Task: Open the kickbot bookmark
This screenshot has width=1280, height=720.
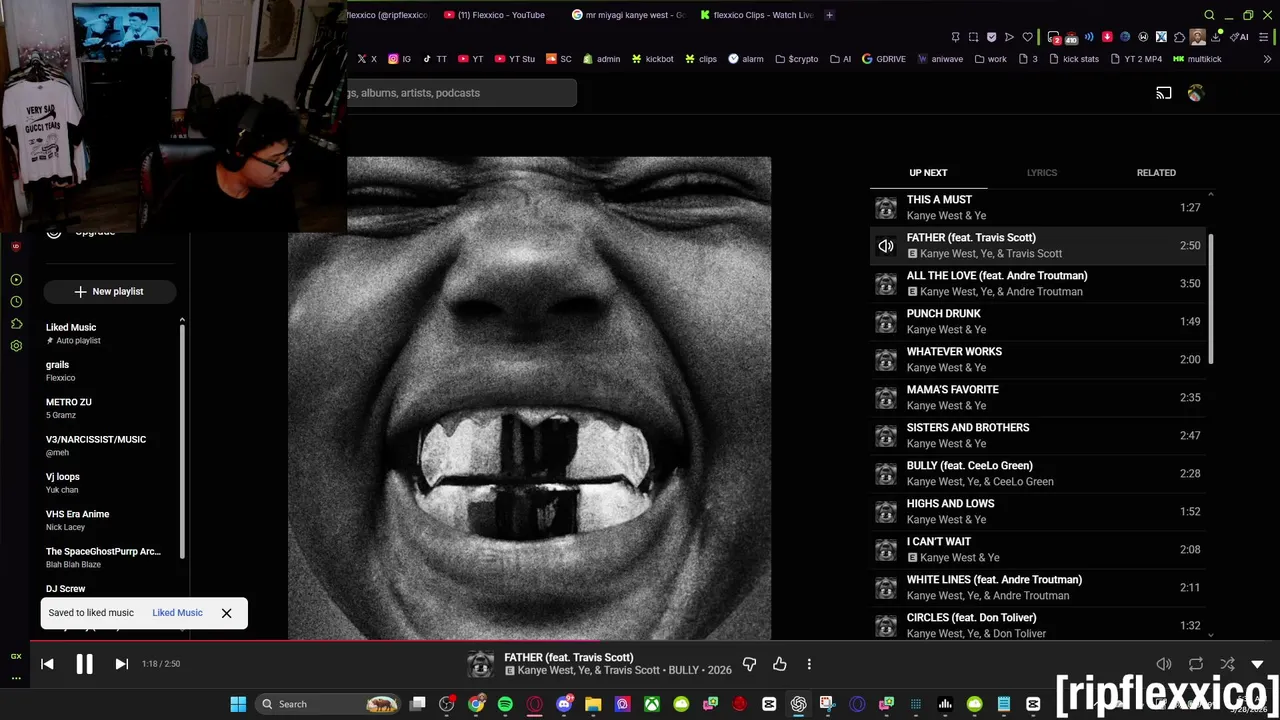Action: tap(652, 59)
